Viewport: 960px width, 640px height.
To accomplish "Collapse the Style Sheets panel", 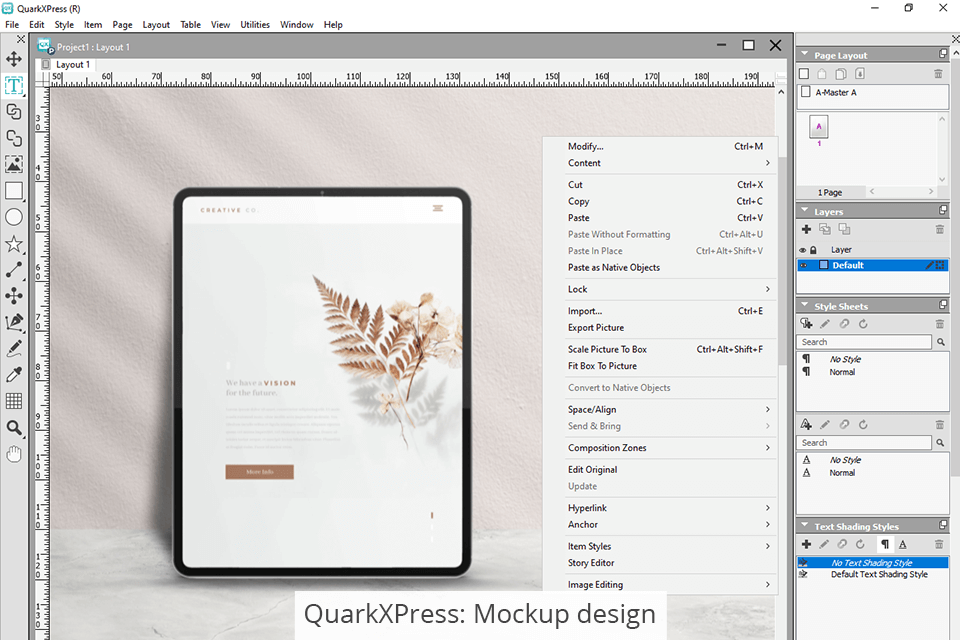I will pos(804,305).
